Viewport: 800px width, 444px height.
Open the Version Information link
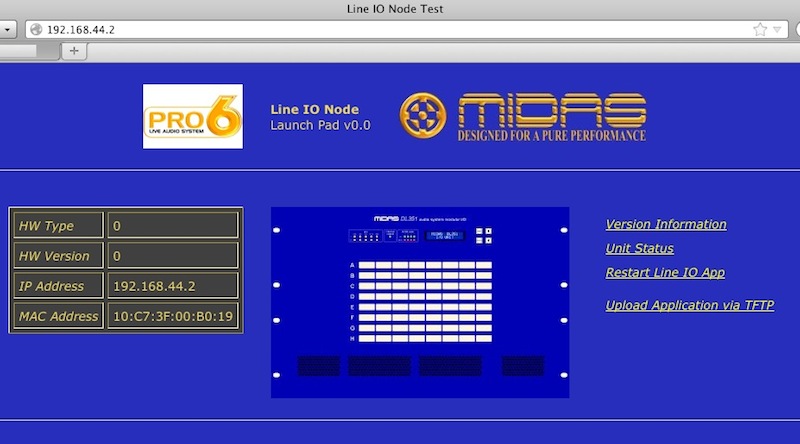pos(666,225)
